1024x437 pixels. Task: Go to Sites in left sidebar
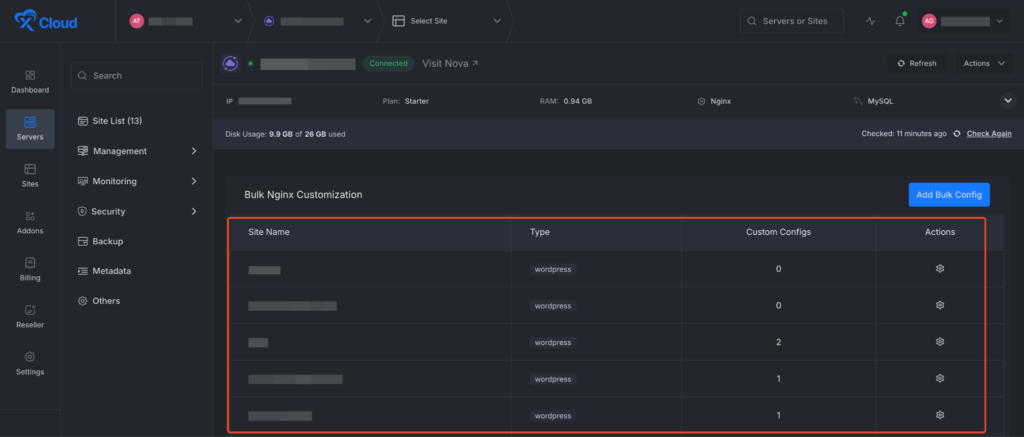(x=30, y=175)
